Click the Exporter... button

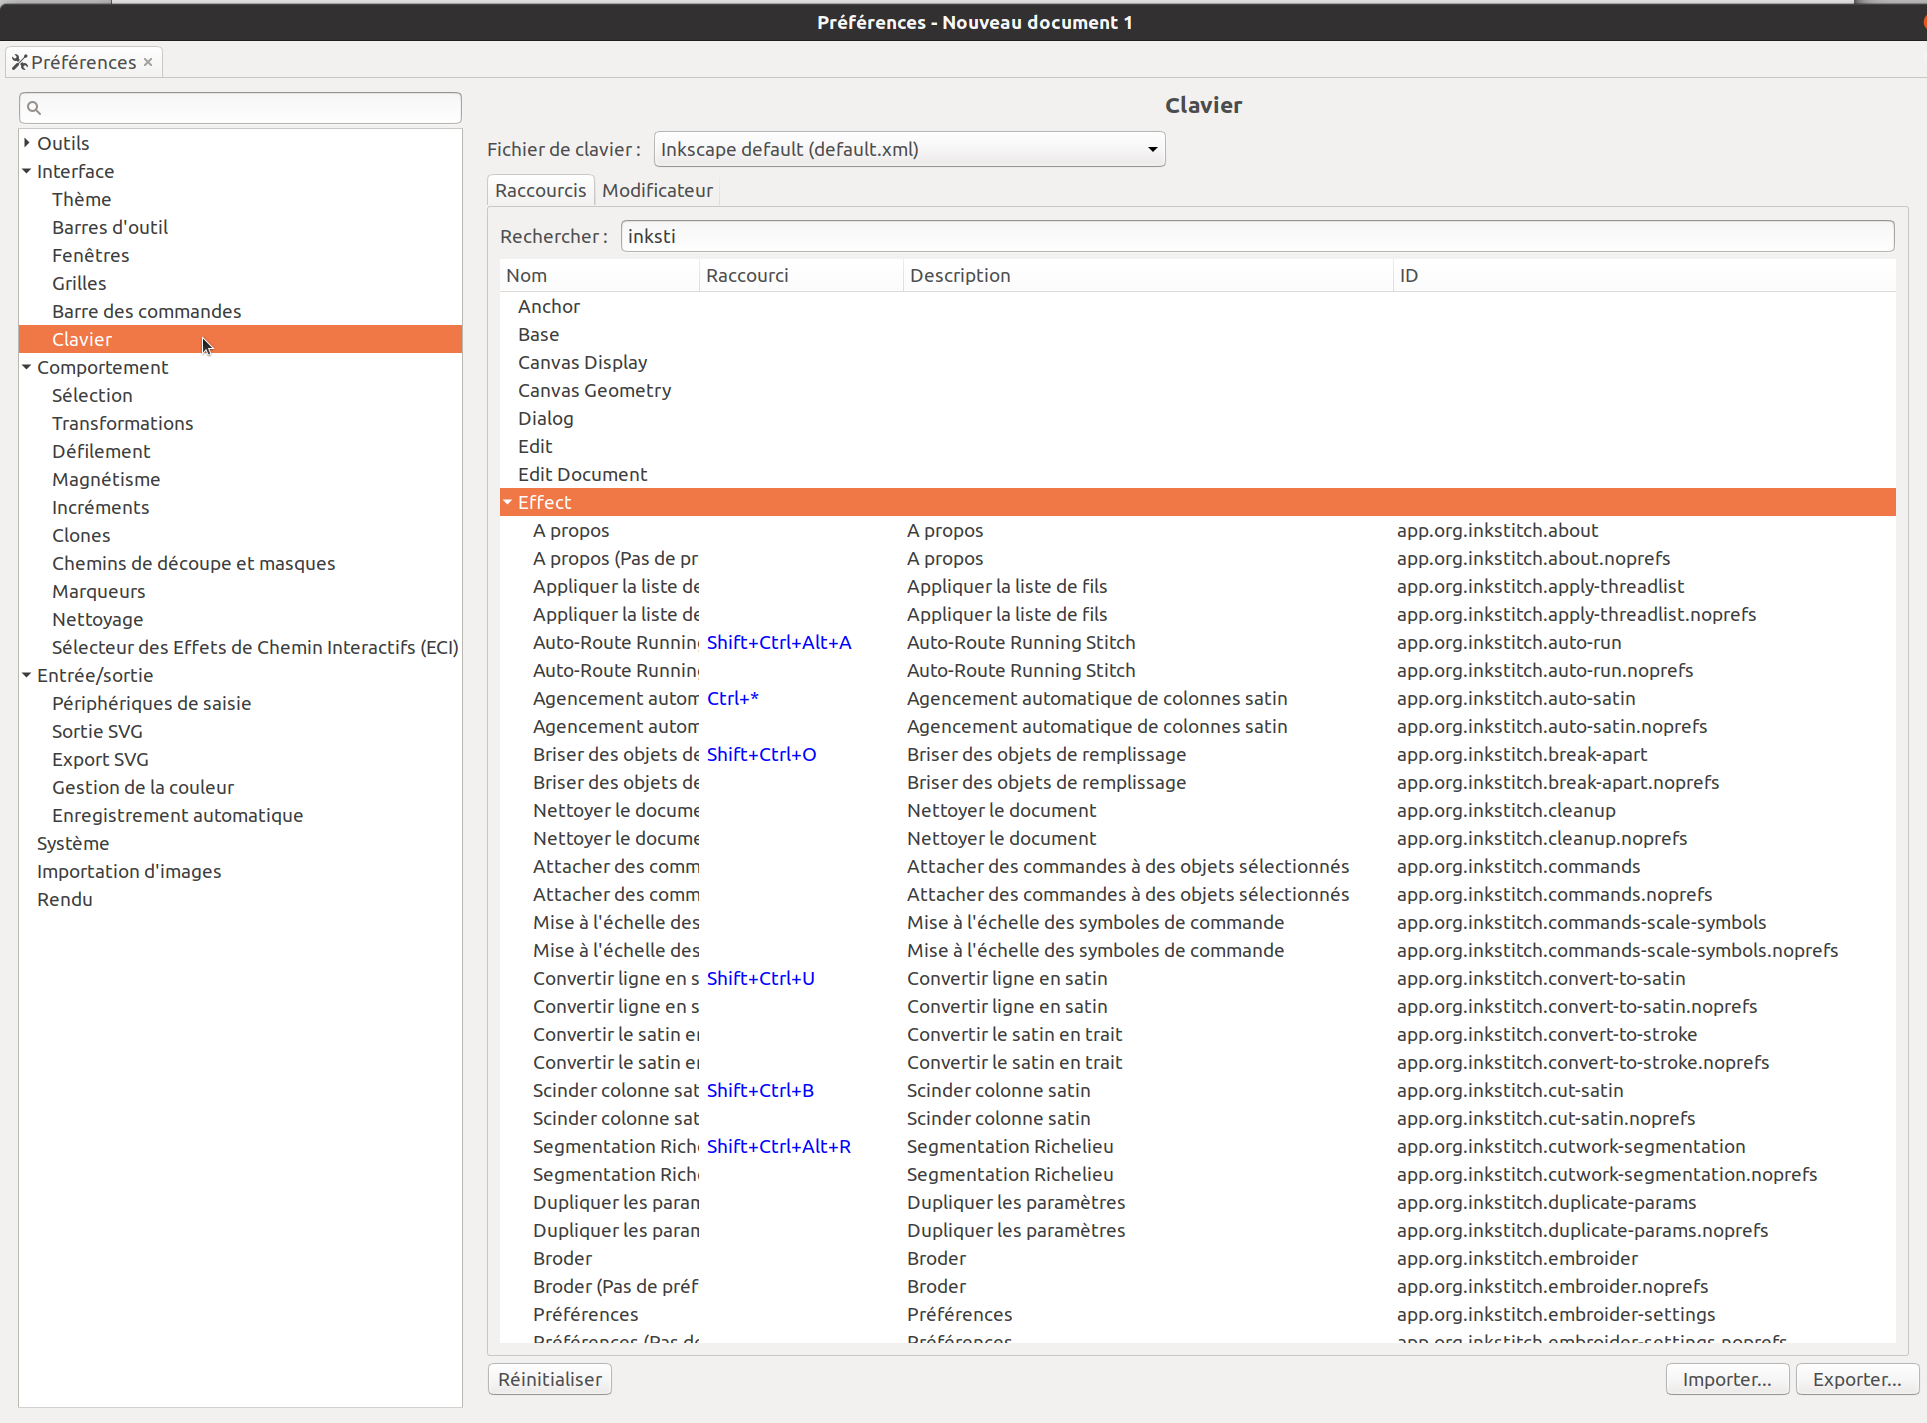[1857, 1379]
